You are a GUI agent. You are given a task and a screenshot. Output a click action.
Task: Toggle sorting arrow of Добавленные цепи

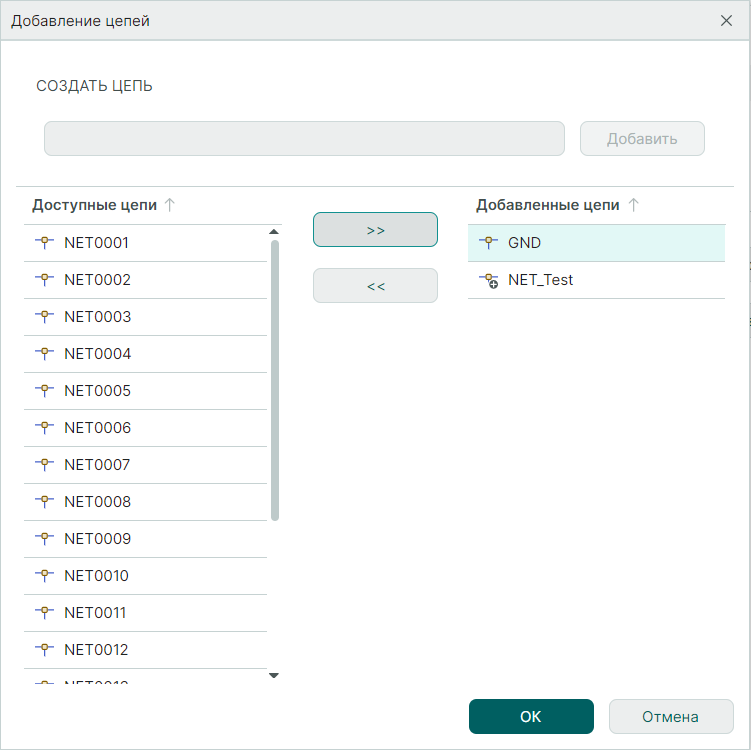(x=633, y=205)
